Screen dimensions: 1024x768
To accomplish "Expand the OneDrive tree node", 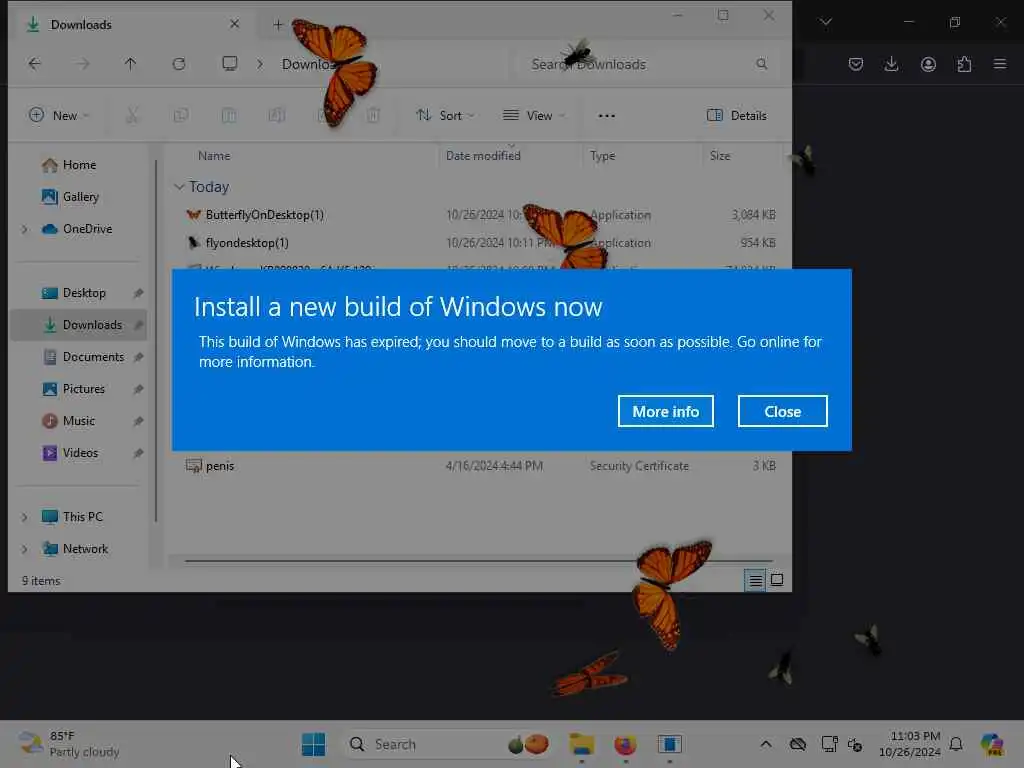I will coord(25,229).
